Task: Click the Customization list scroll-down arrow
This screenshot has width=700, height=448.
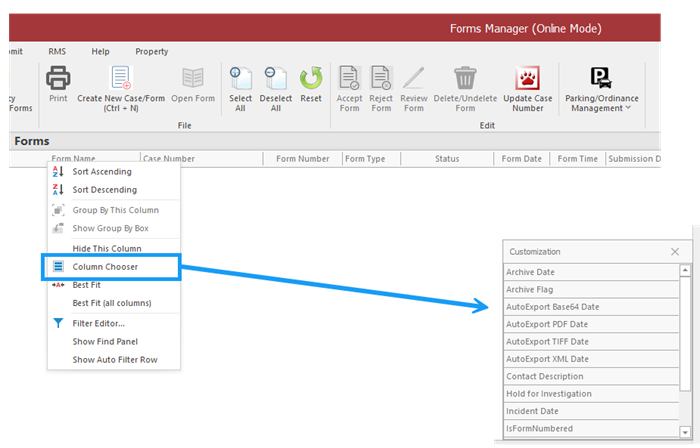Action: pos(685,440)
